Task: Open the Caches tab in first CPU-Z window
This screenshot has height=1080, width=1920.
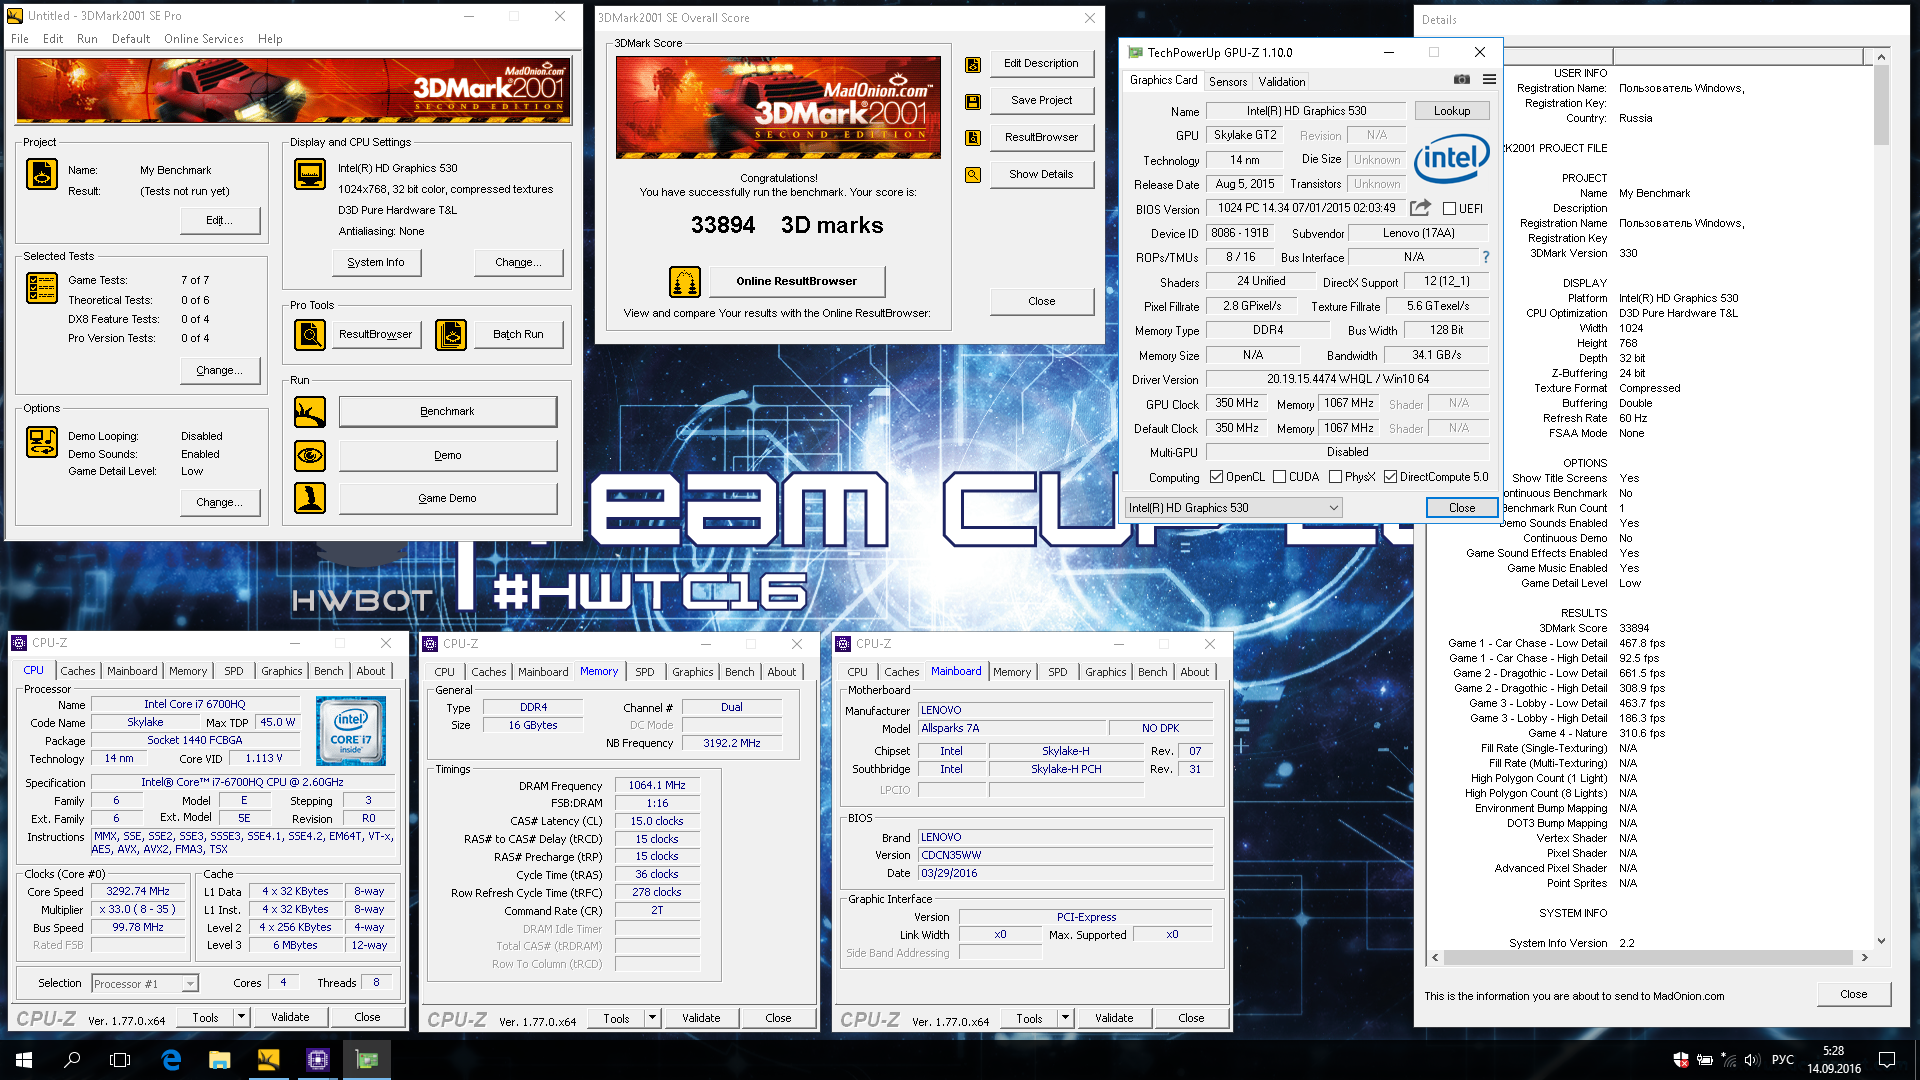Action: pyautogui.click(x=78, y=671)
